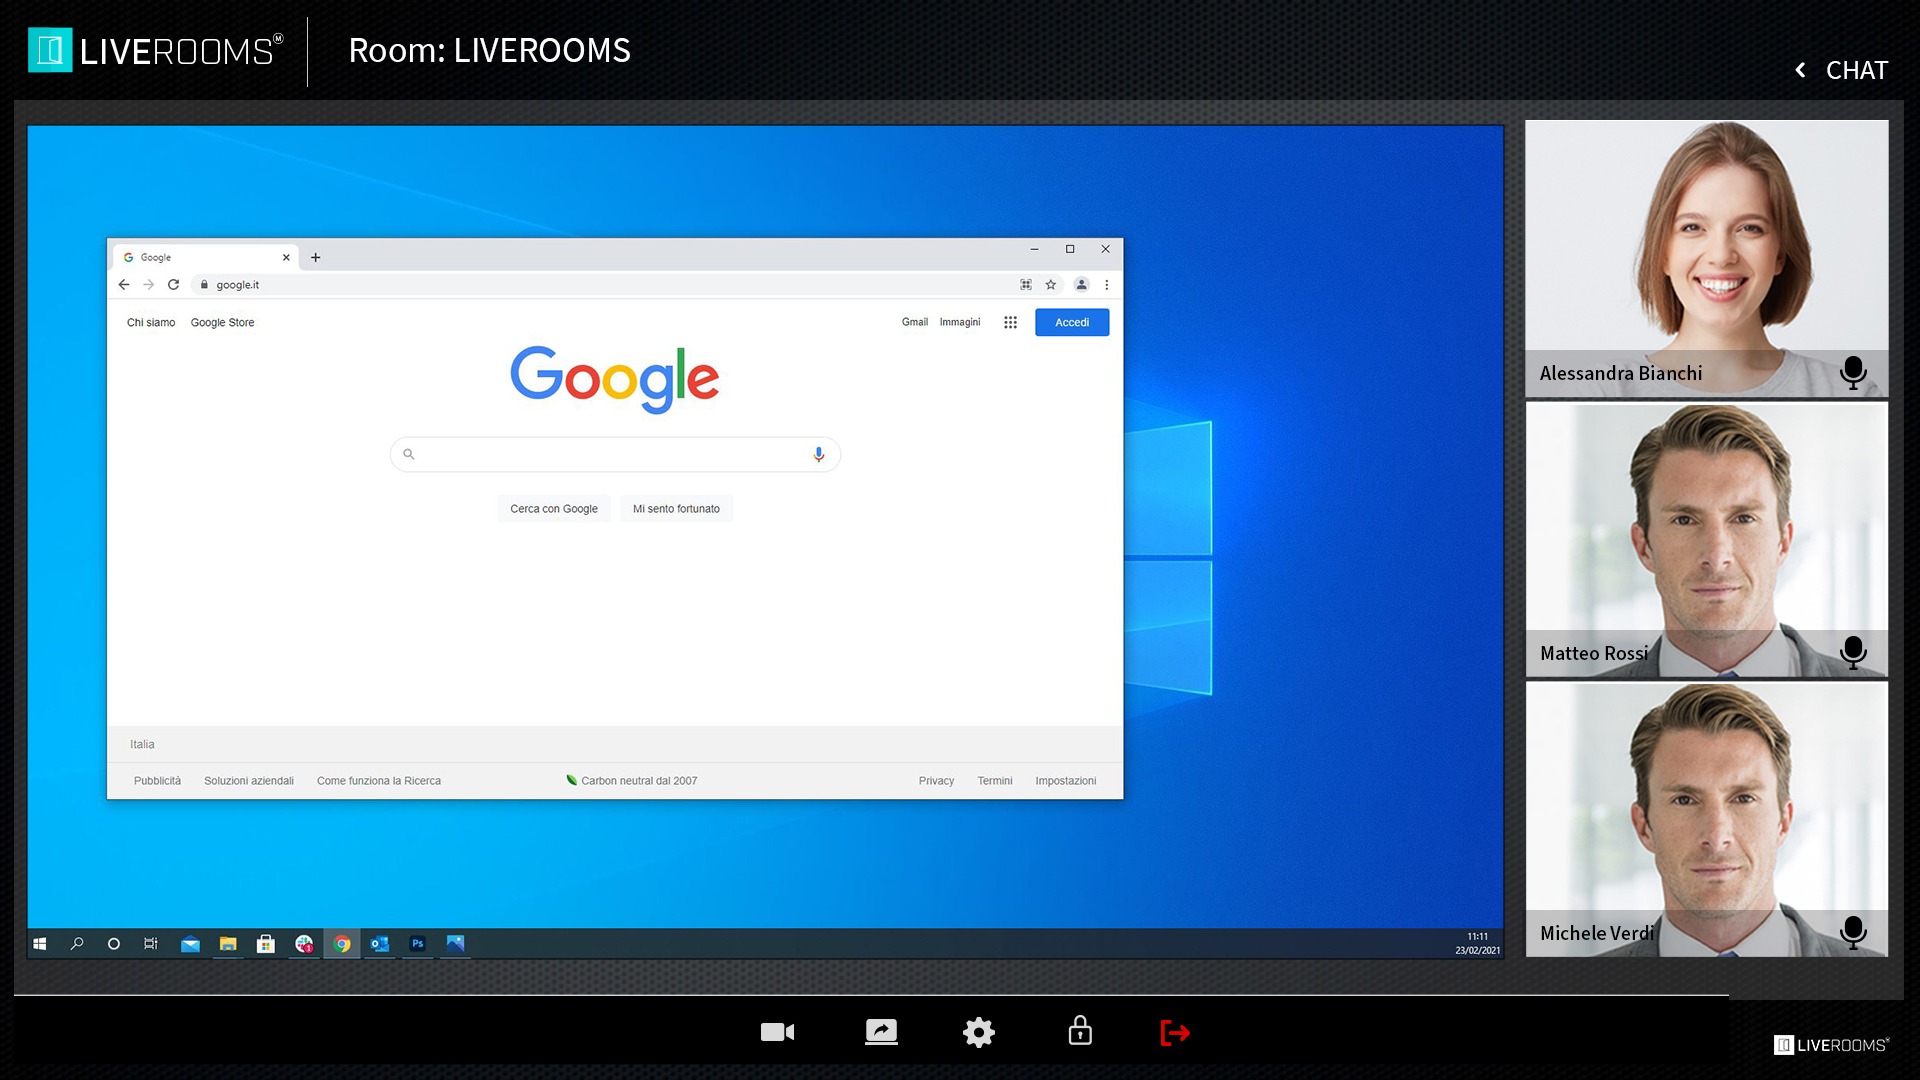Open Chrome profile avatar icon

pos(1081,285)
